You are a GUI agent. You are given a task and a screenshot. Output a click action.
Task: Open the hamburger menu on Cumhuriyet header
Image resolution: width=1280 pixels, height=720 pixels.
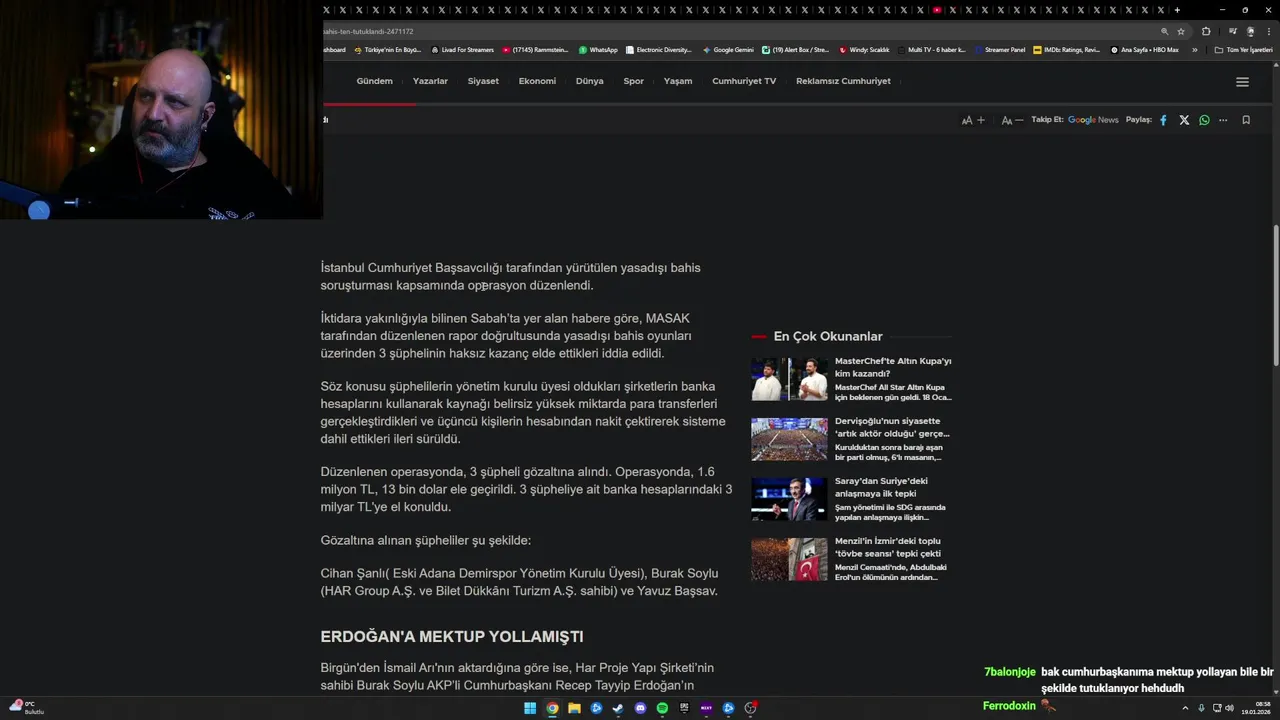[1243, 82]
